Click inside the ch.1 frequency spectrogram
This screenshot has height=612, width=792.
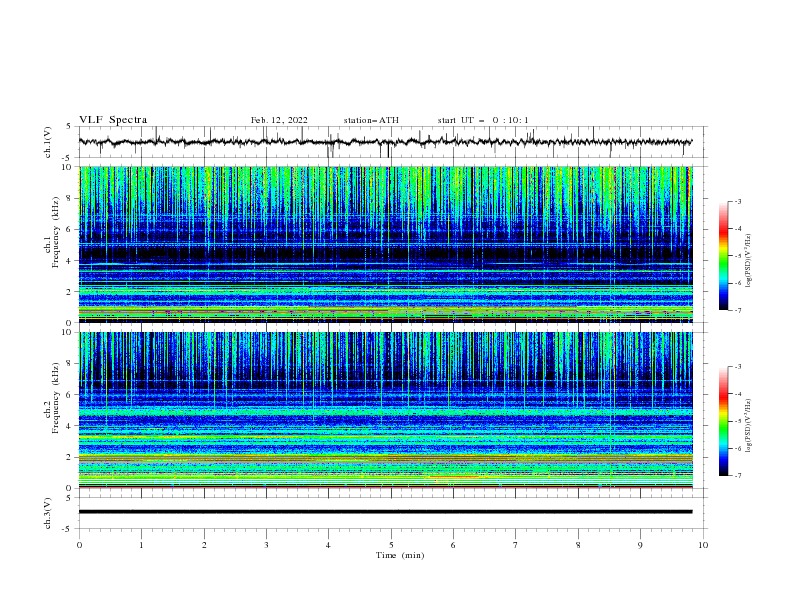(x=385, y=244)
